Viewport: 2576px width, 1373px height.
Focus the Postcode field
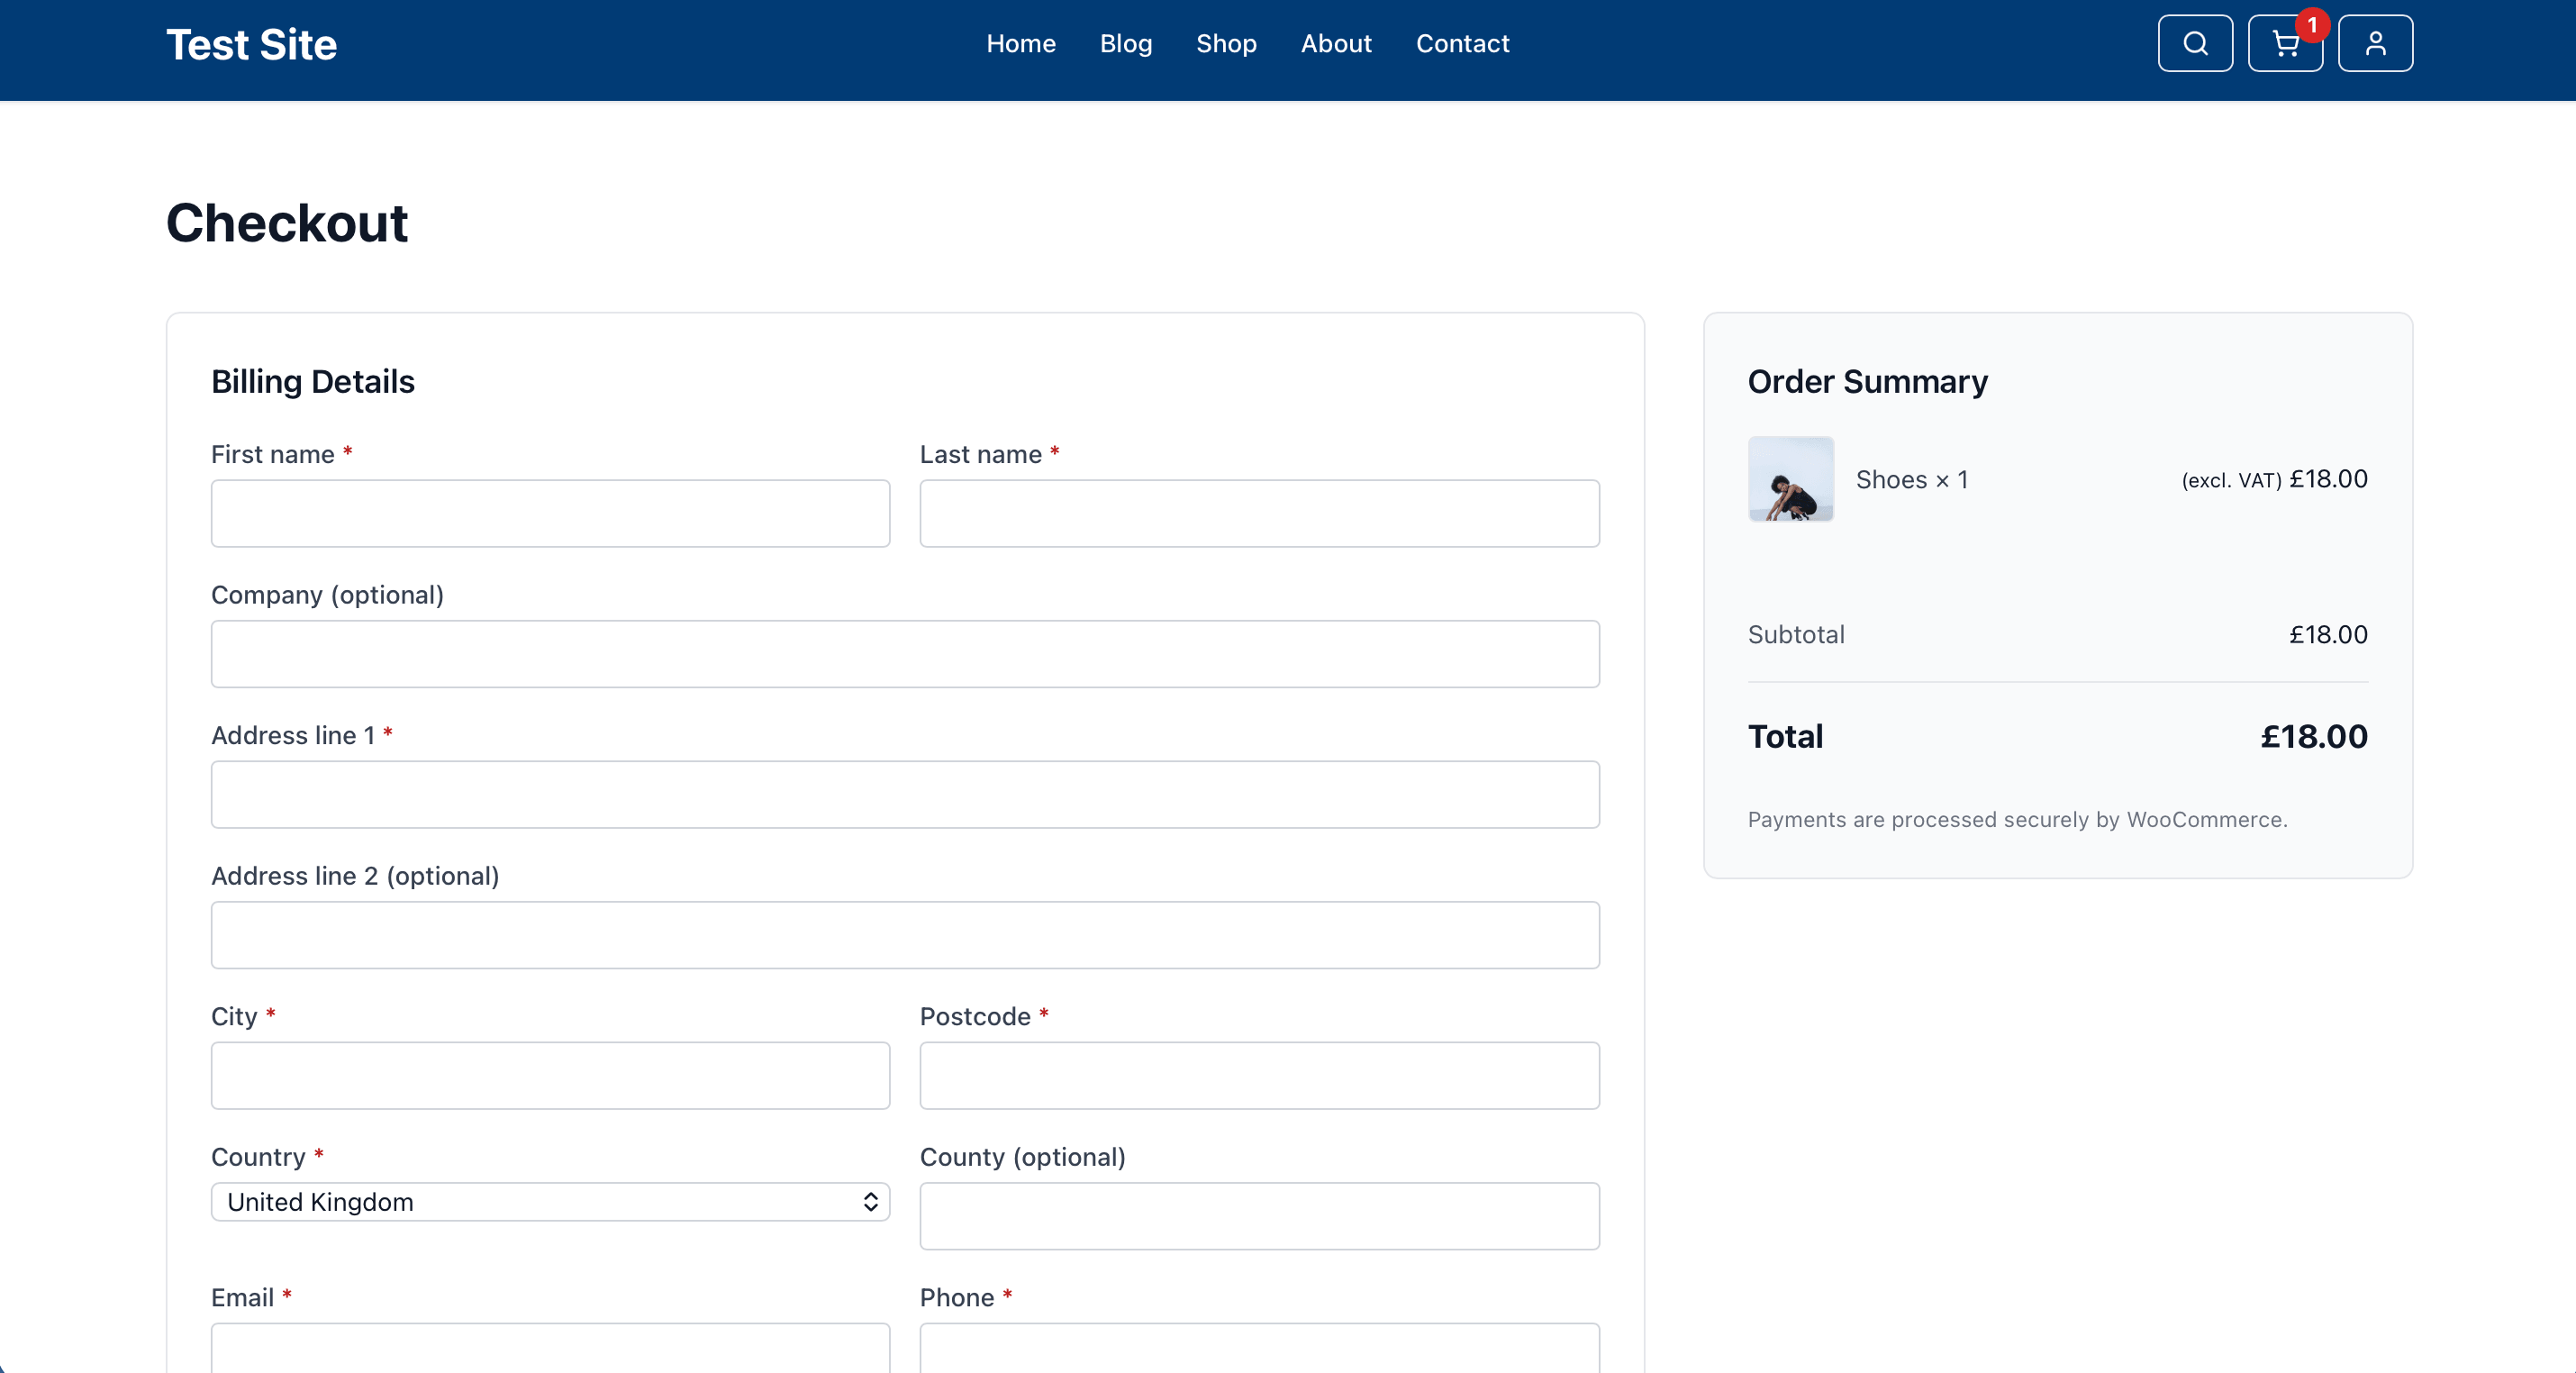1259,1076
